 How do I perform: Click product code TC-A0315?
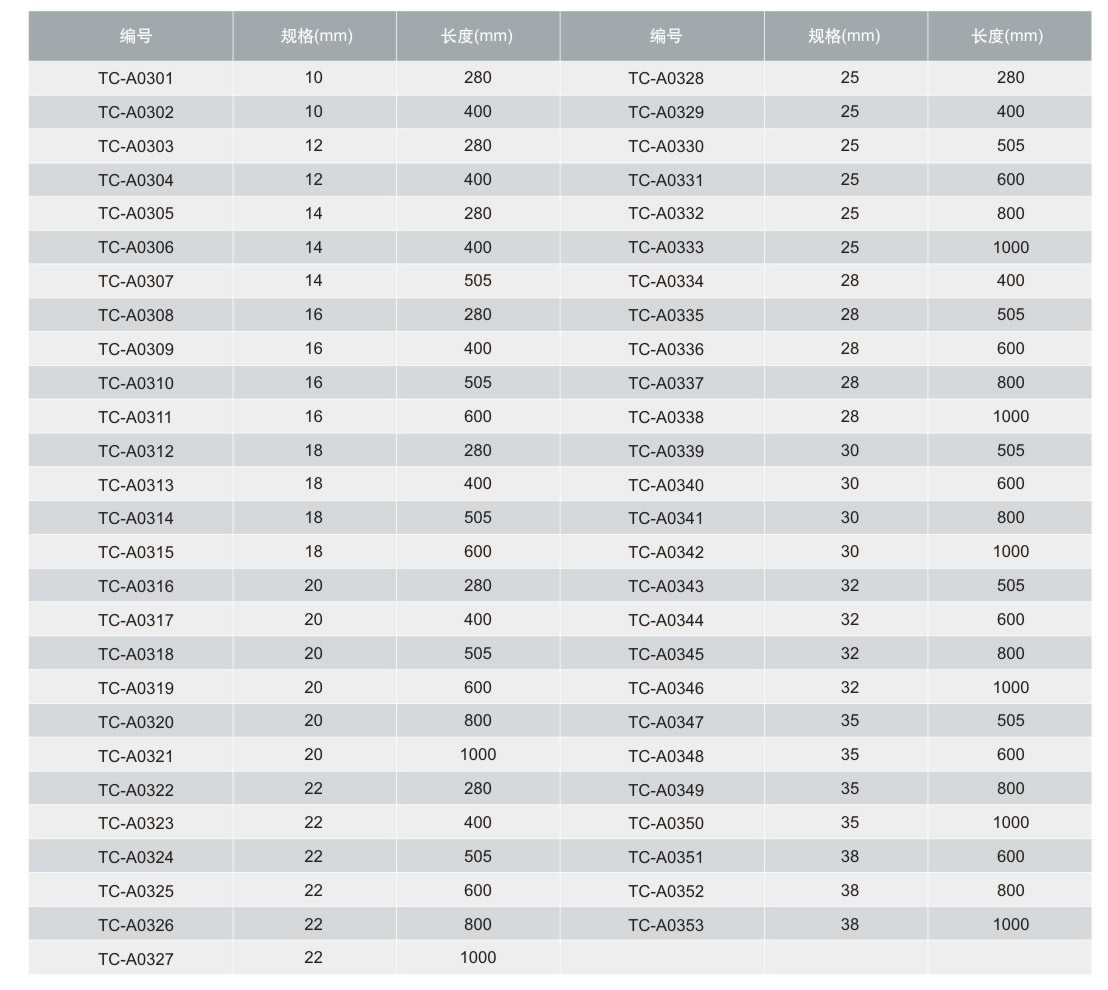pyautogui.click(x=135, y=553)
